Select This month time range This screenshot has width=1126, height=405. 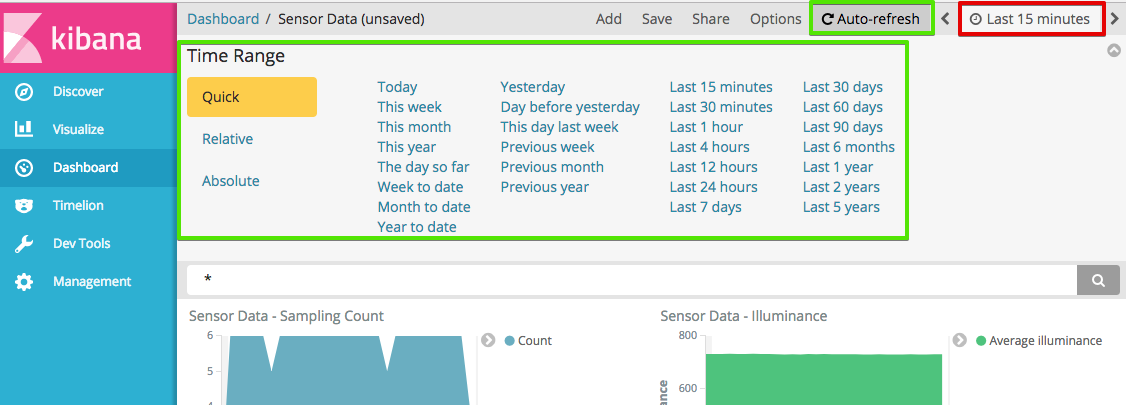point(414,127)
